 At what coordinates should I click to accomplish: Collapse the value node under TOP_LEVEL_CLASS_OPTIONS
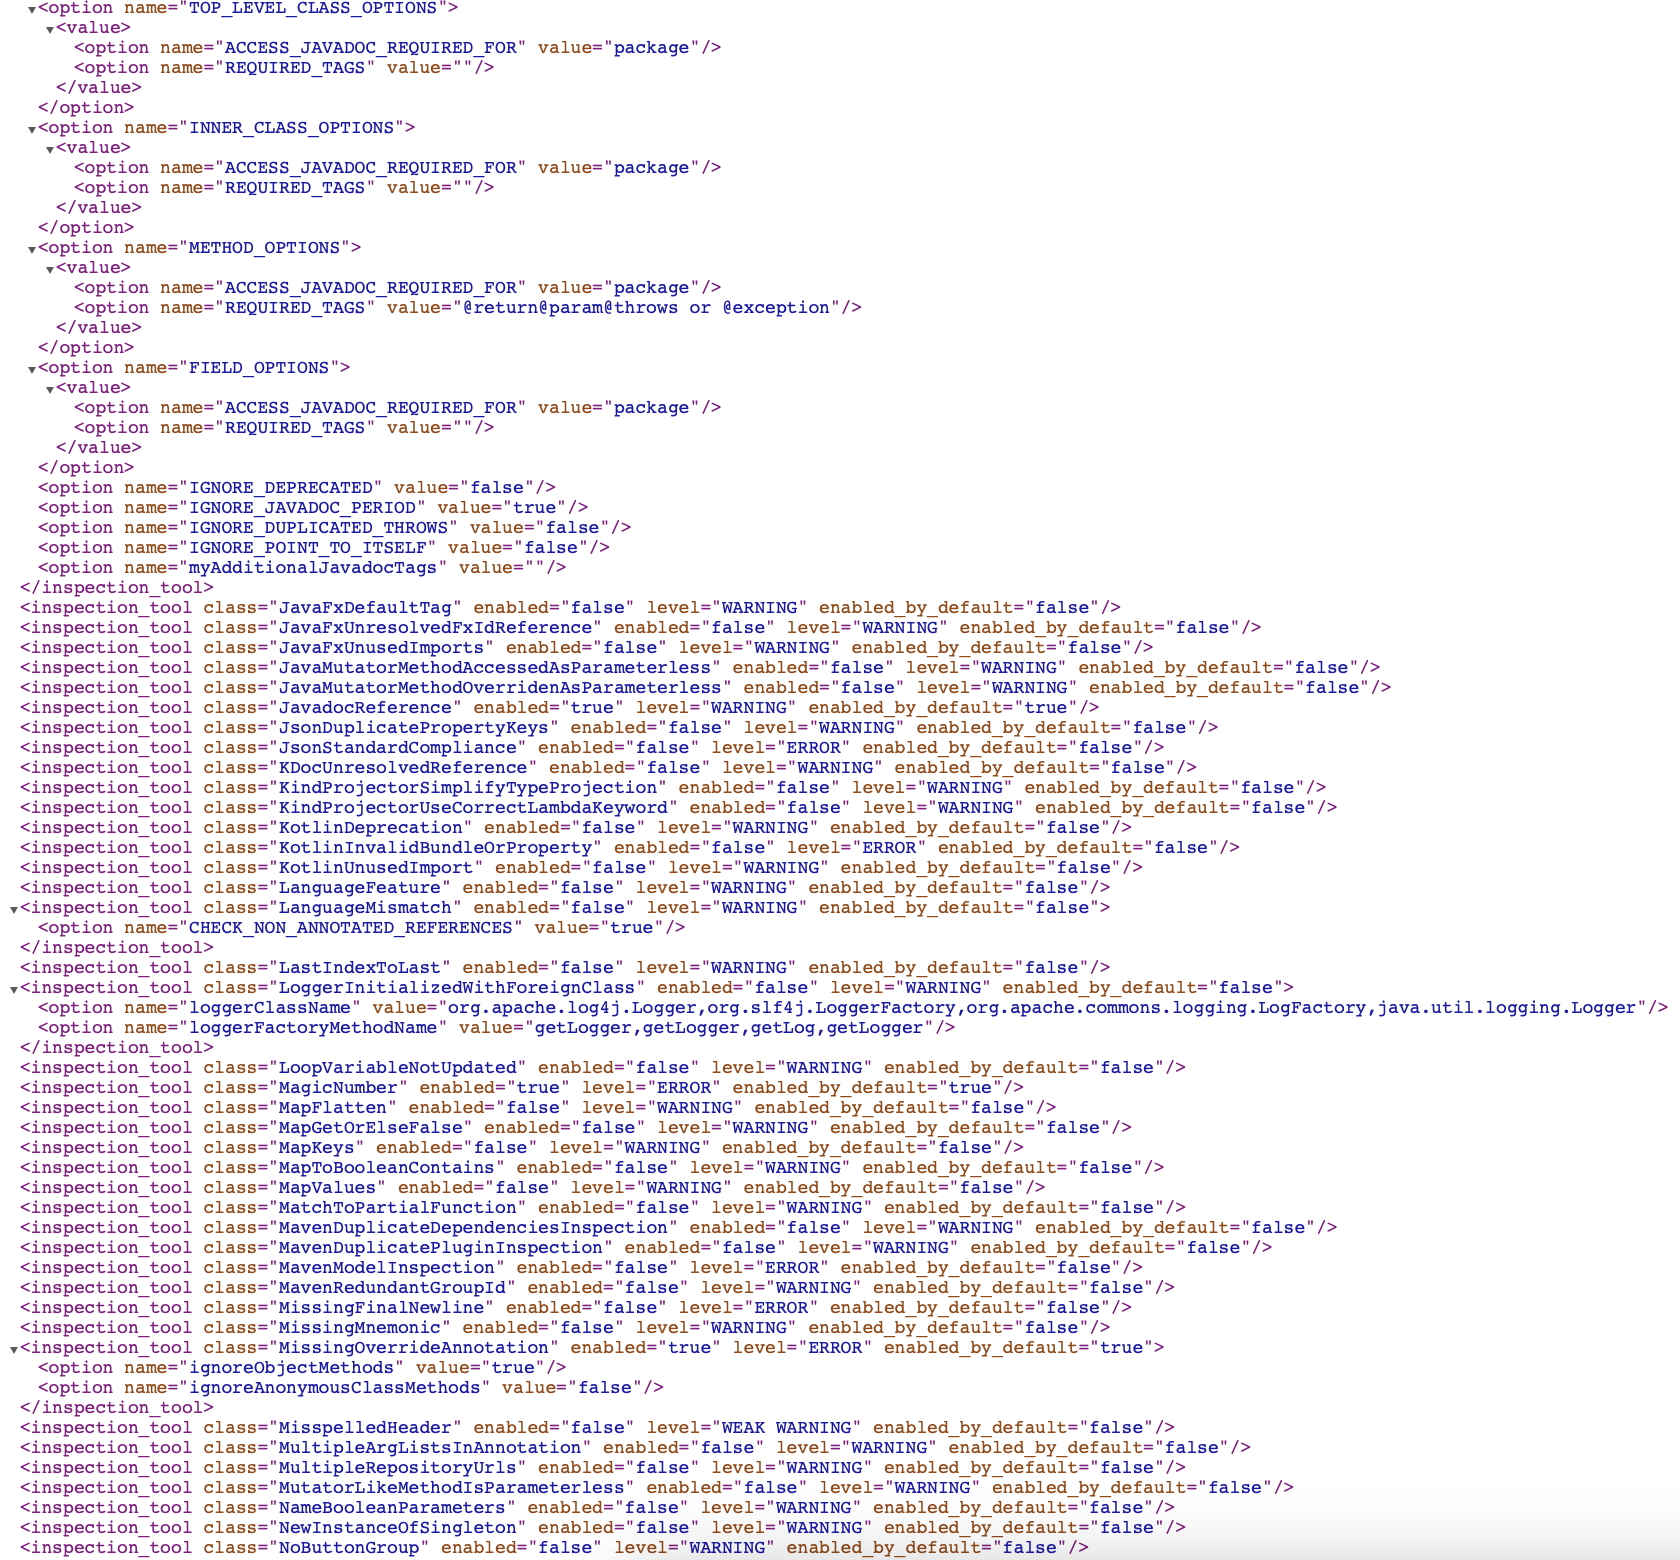[50, 29]
